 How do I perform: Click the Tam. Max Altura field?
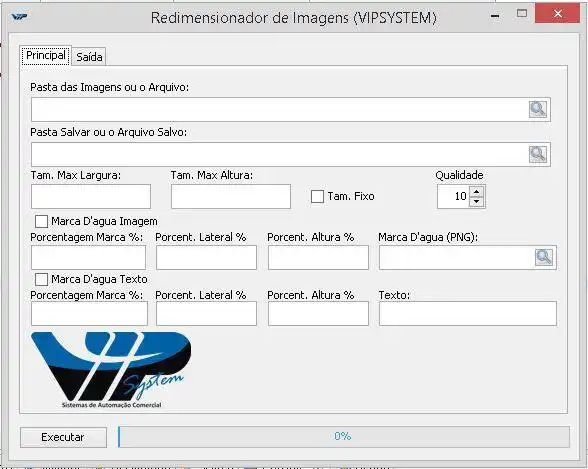231,196
